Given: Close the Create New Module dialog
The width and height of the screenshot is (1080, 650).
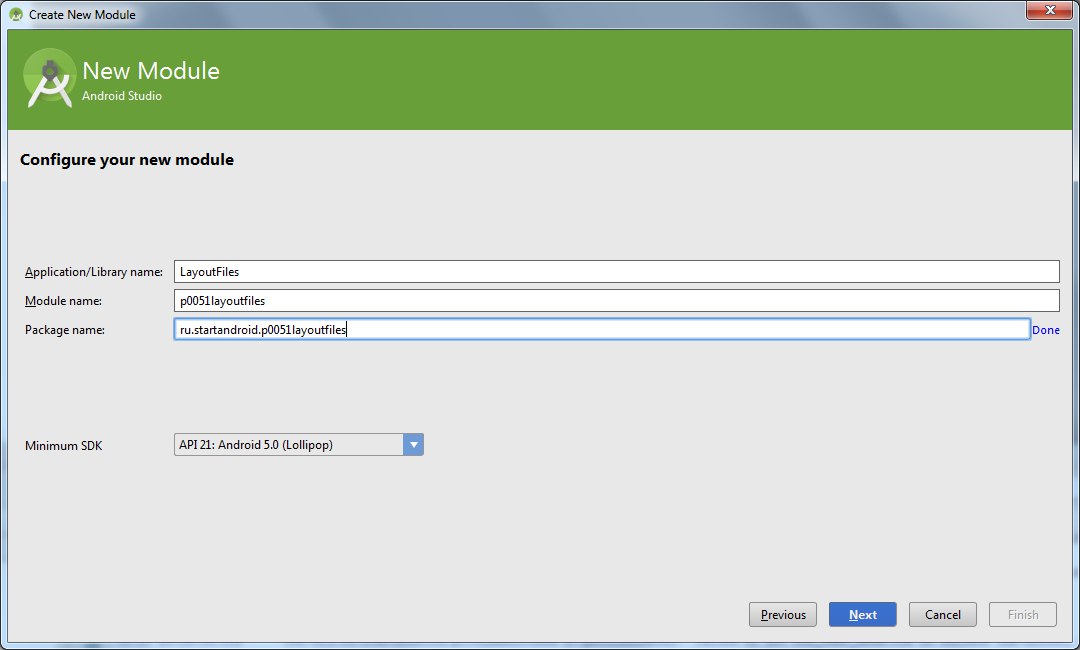Looking at the screenshot, I should pos(1050,10).
